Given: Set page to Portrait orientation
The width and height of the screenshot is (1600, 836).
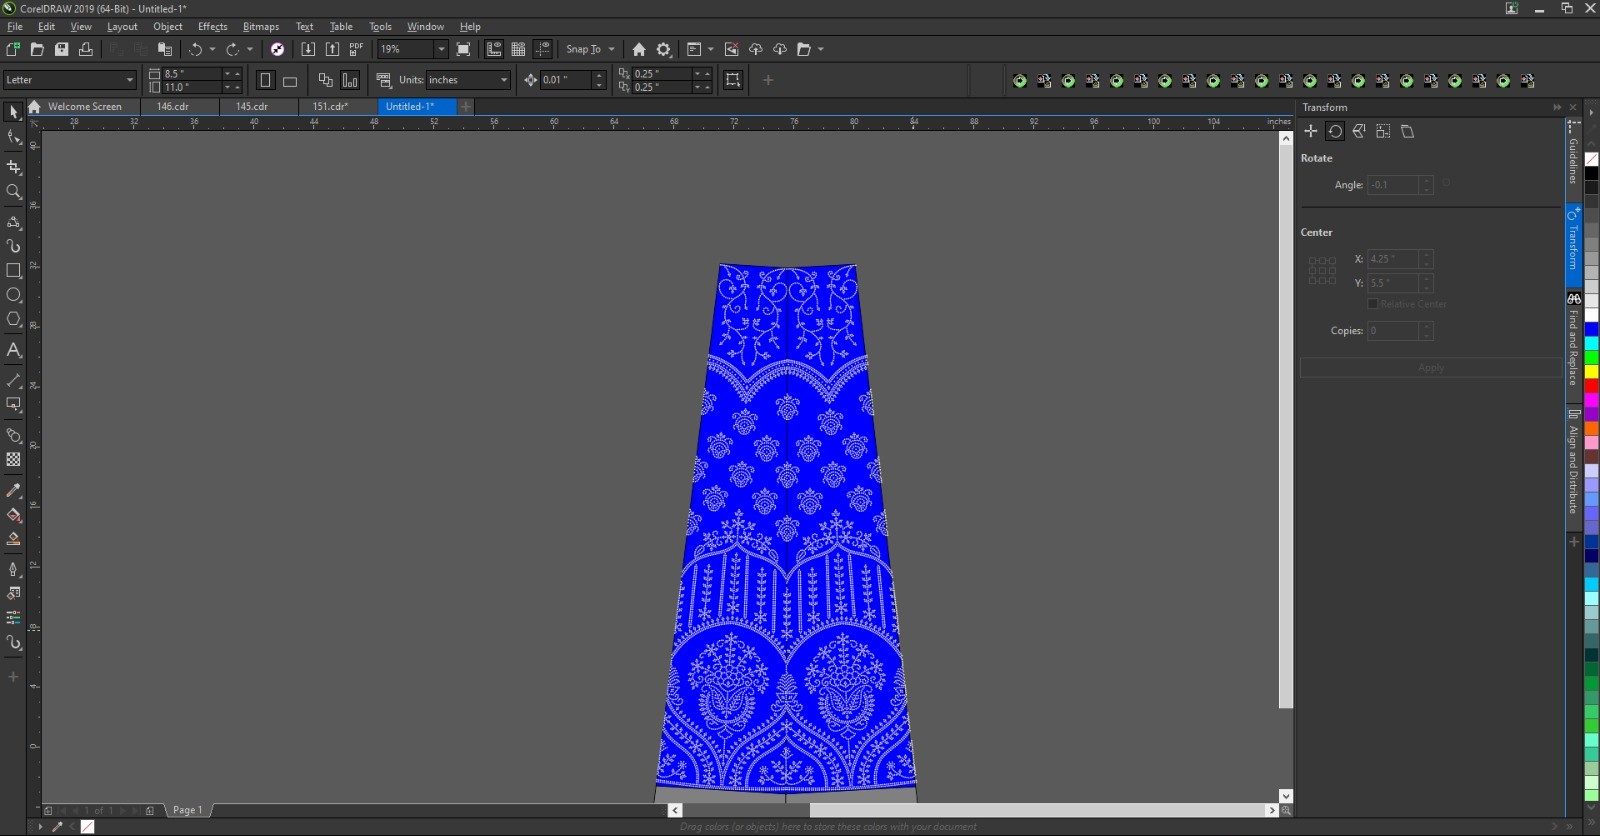Looking at the screenshot, I should [x=265, y=80].
